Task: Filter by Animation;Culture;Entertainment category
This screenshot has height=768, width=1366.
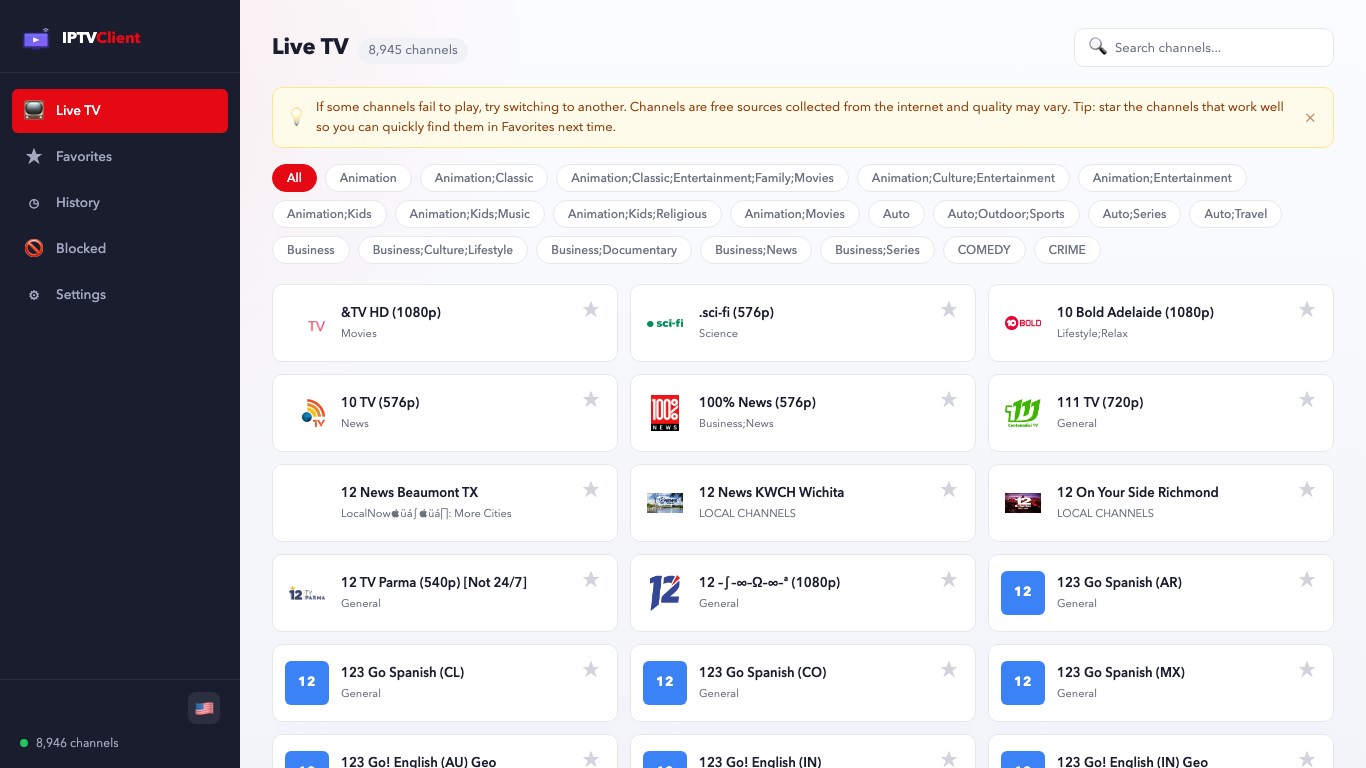Action: click(x=963, y=178)
